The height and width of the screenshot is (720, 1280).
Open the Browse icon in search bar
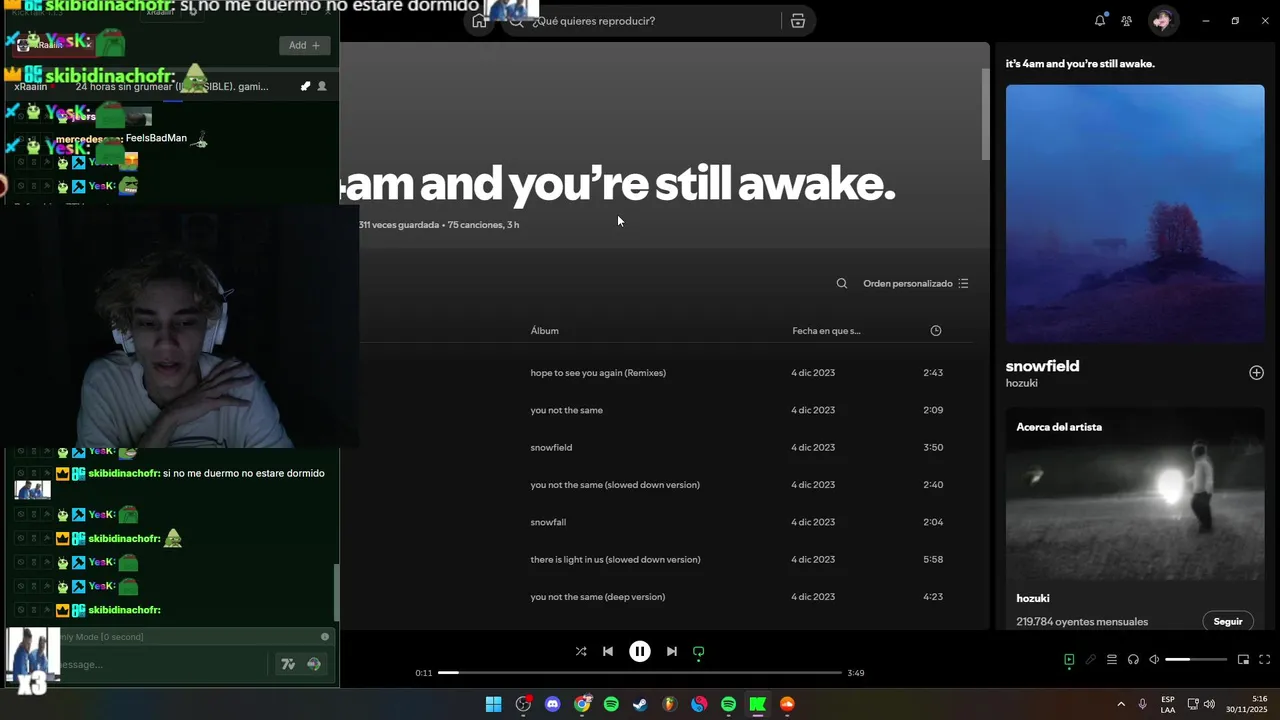click(x=798, y=21)
